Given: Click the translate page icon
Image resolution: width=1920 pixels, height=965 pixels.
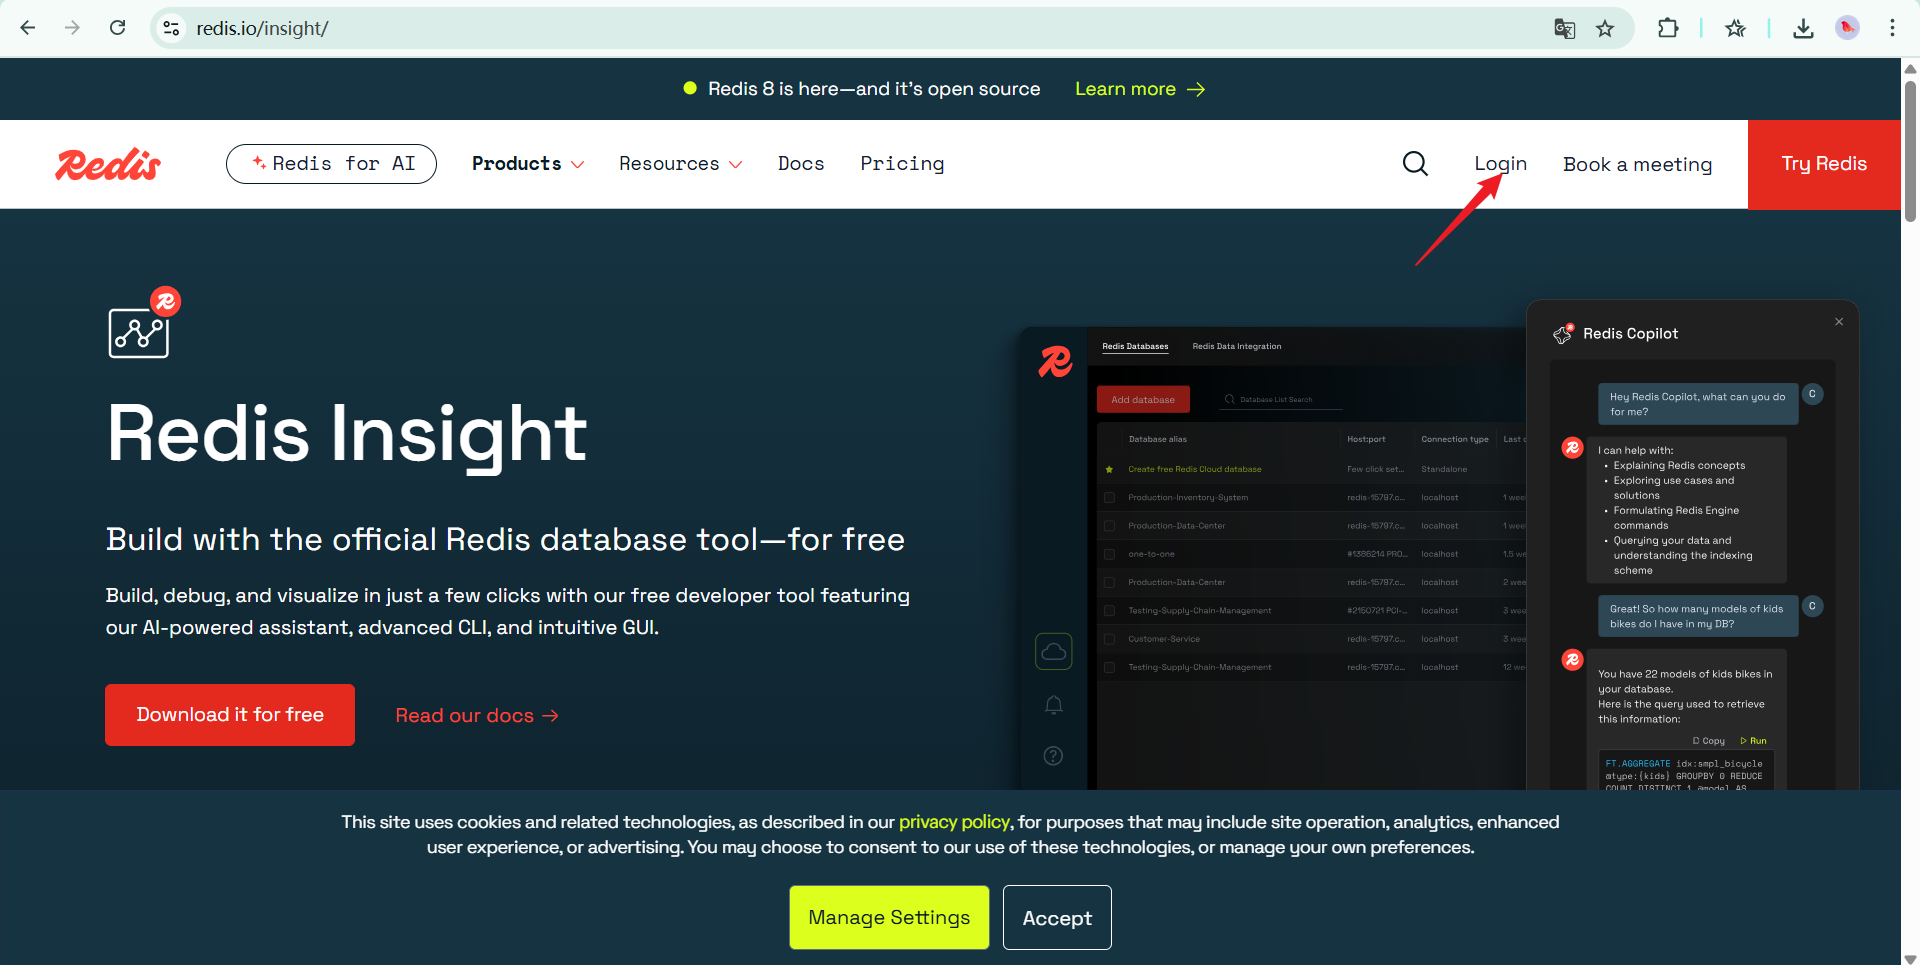Looking at the screenshot, I should (x=1565, y=28).
